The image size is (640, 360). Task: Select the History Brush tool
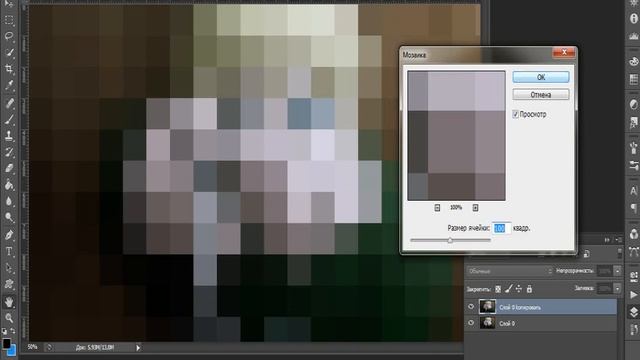click(x=9, y=152)
